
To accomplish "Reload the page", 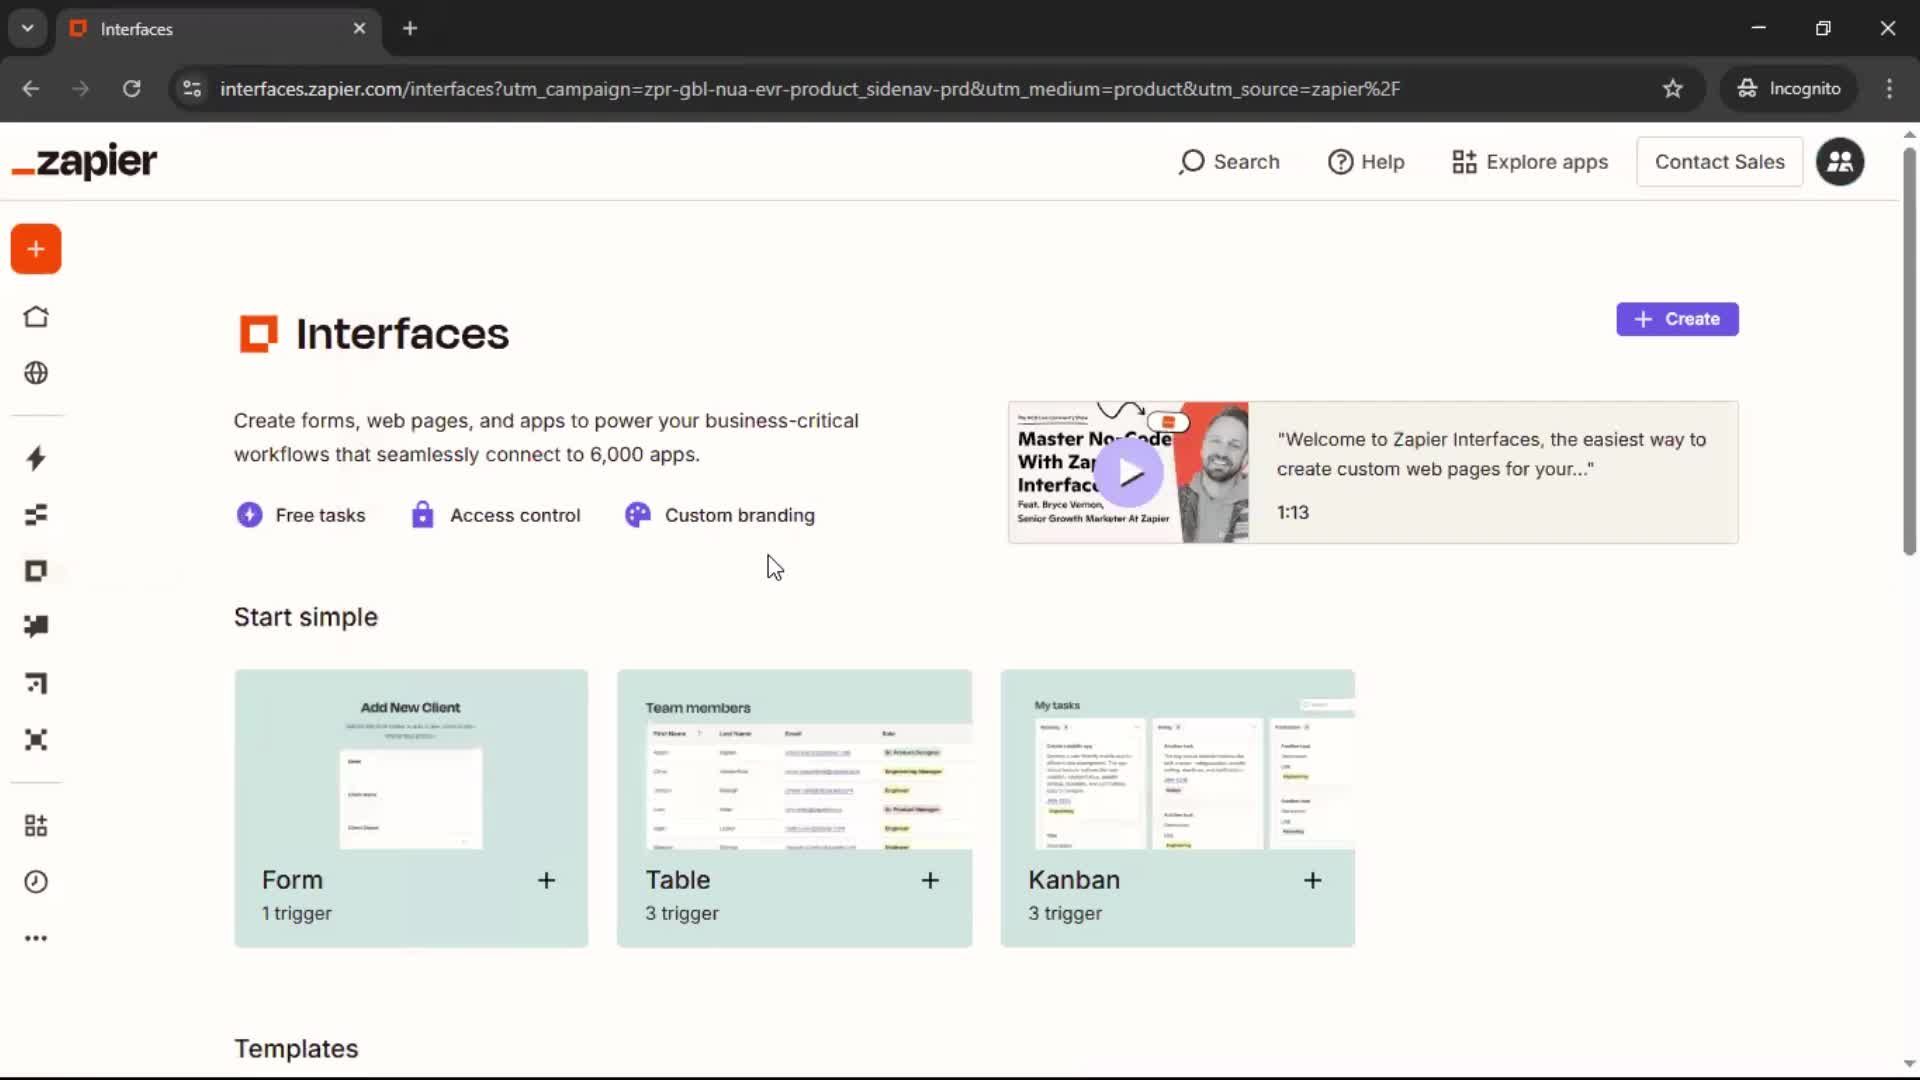I will pos(131,89).
